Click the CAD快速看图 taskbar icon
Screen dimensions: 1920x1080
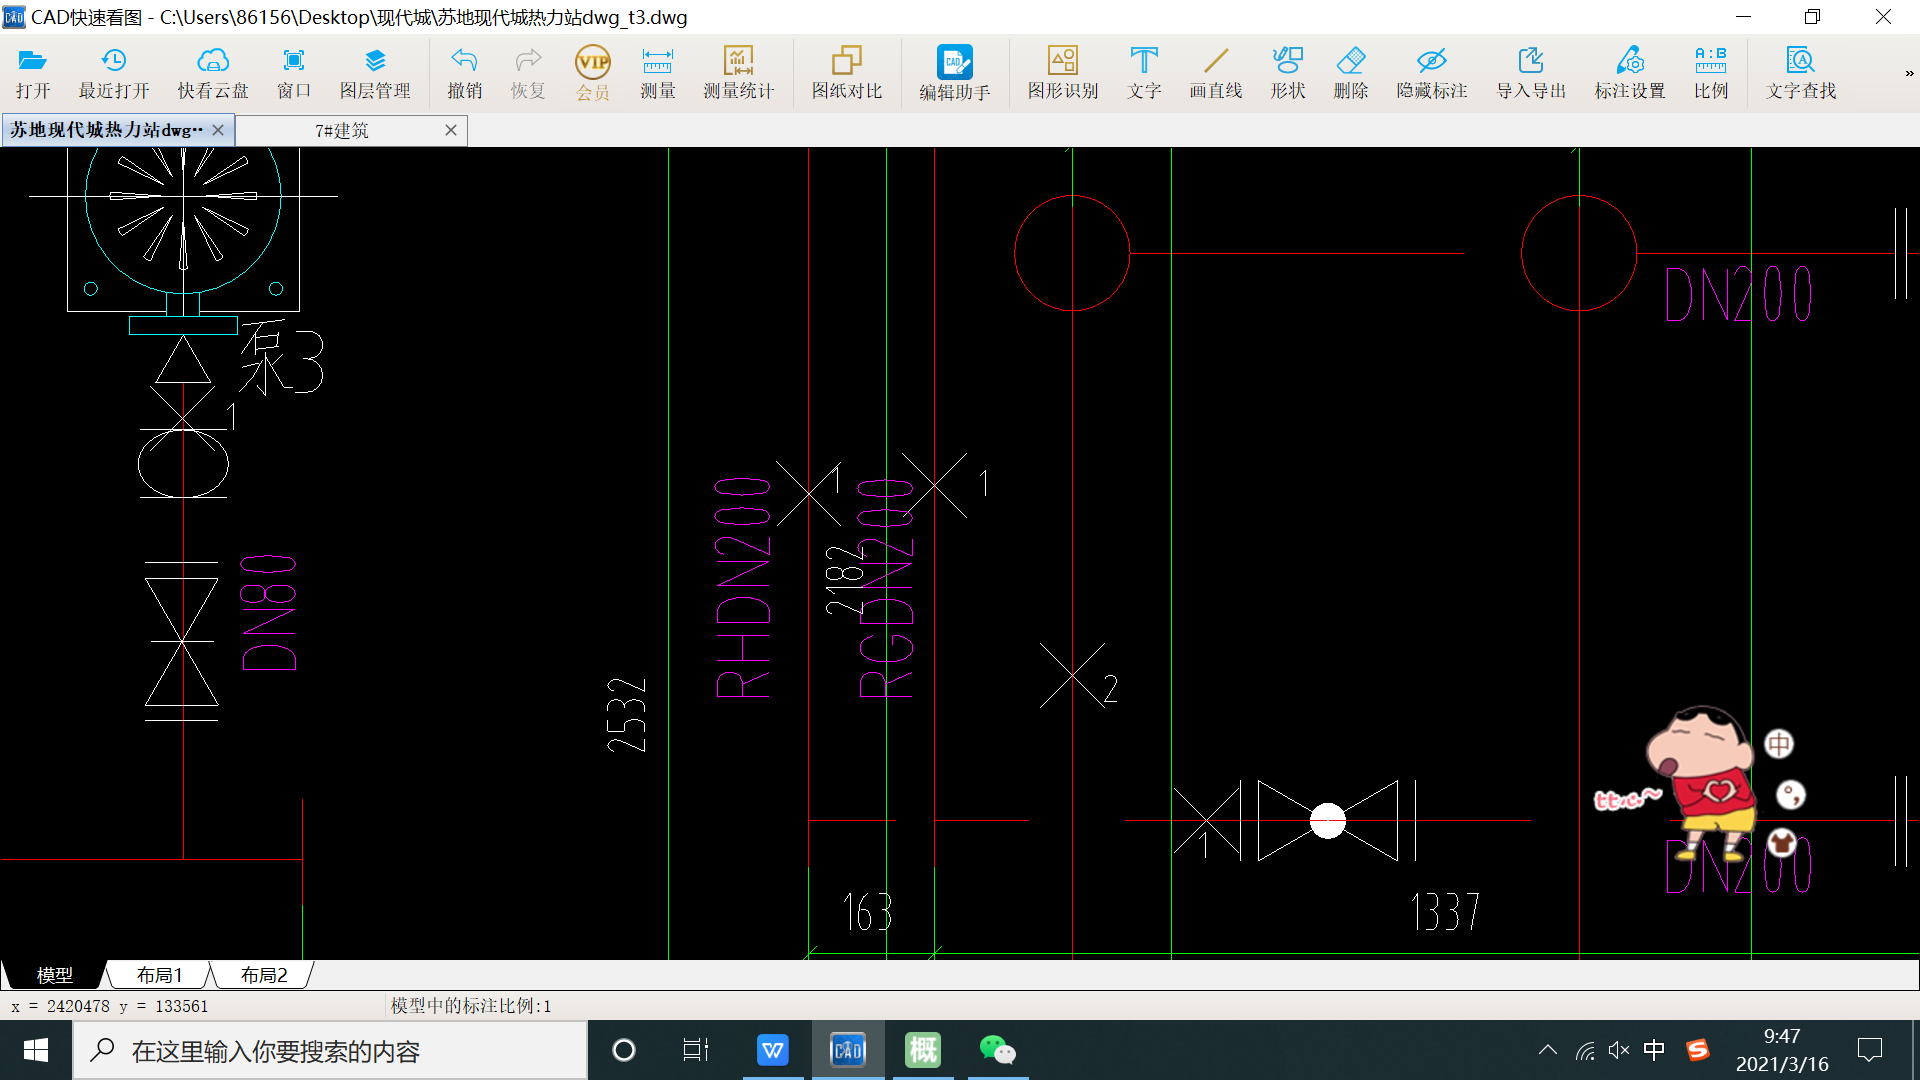click(x=848, y=1050)
